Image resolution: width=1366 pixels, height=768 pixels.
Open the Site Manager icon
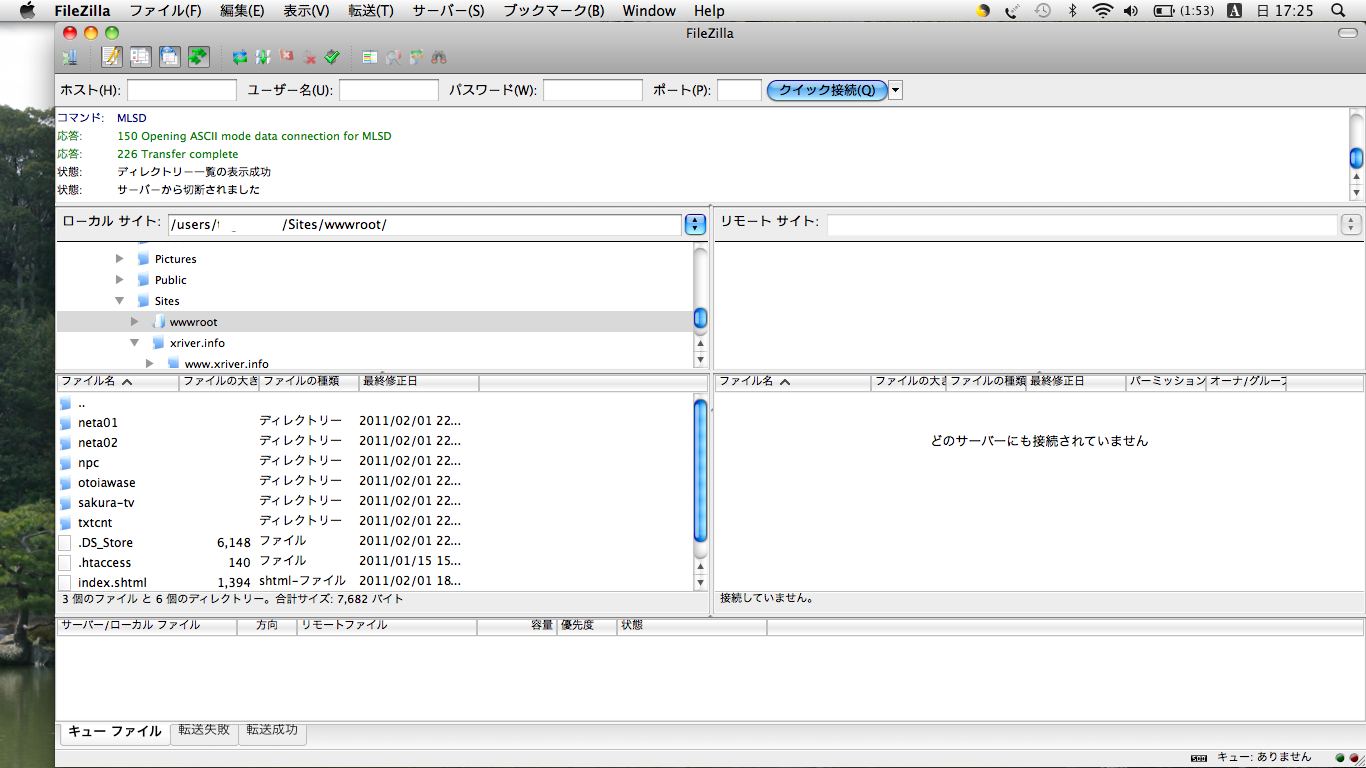[70, 57]
